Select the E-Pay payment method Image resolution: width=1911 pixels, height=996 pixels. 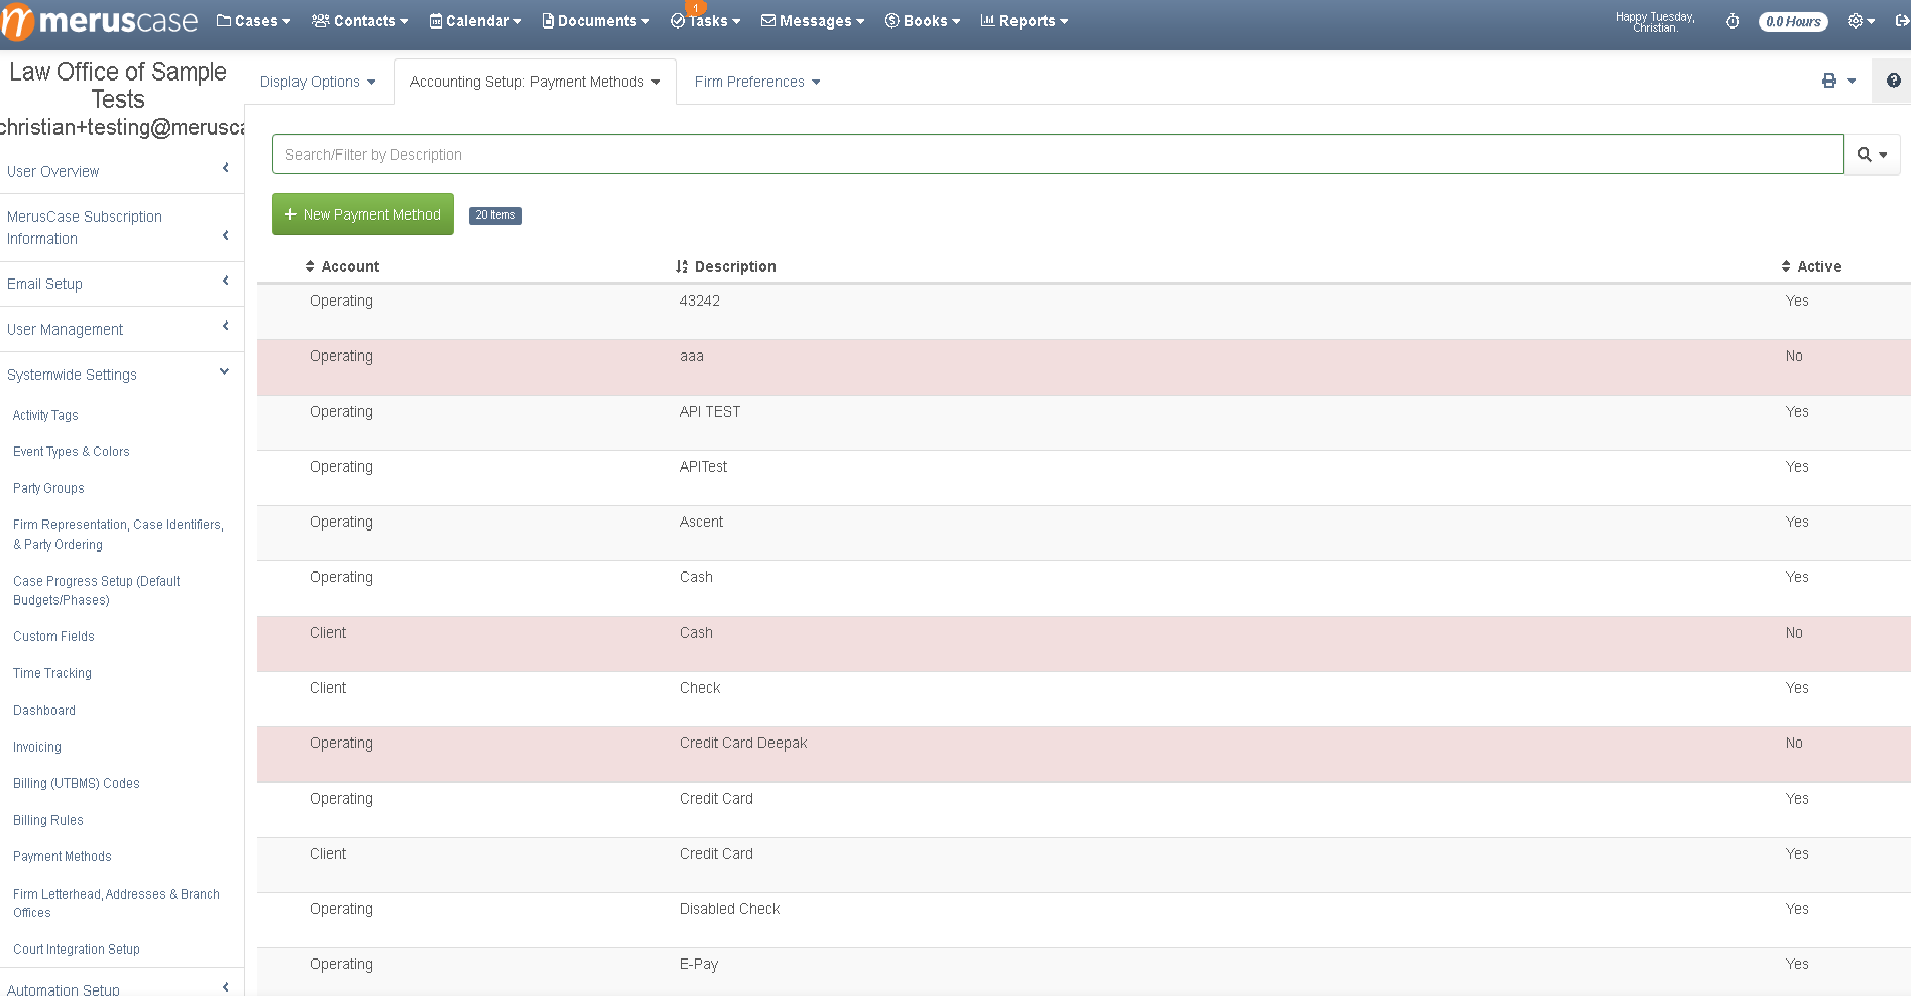tap(1084, 972)
